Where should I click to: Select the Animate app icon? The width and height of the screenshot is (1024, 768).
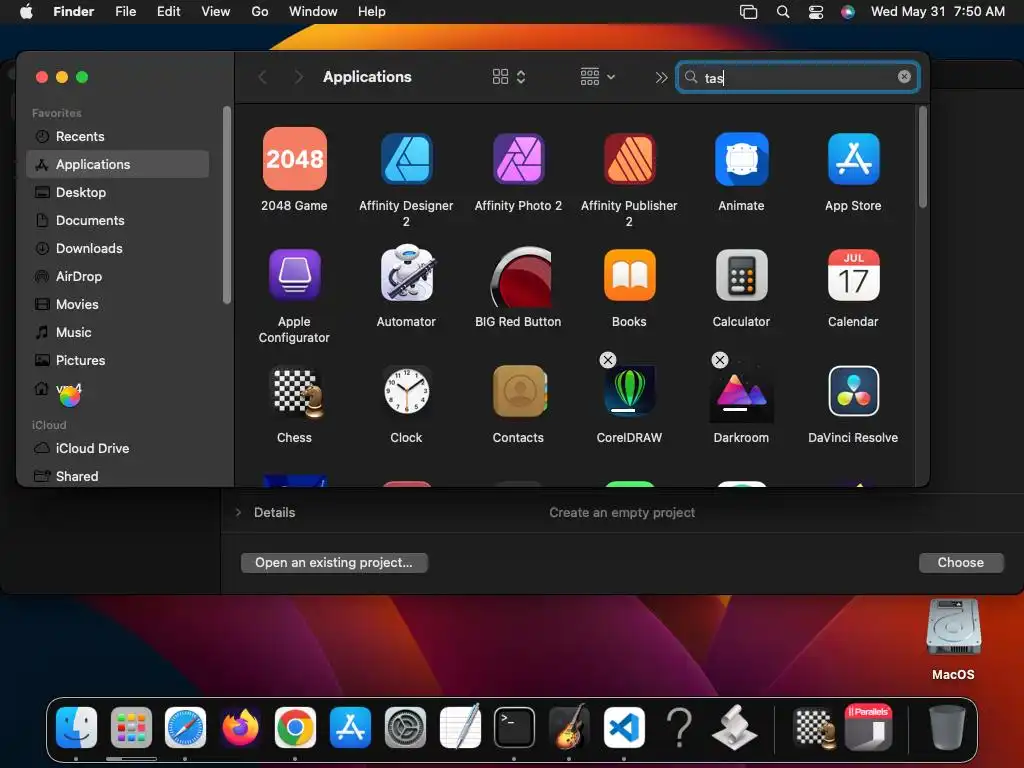click(741, 159)
